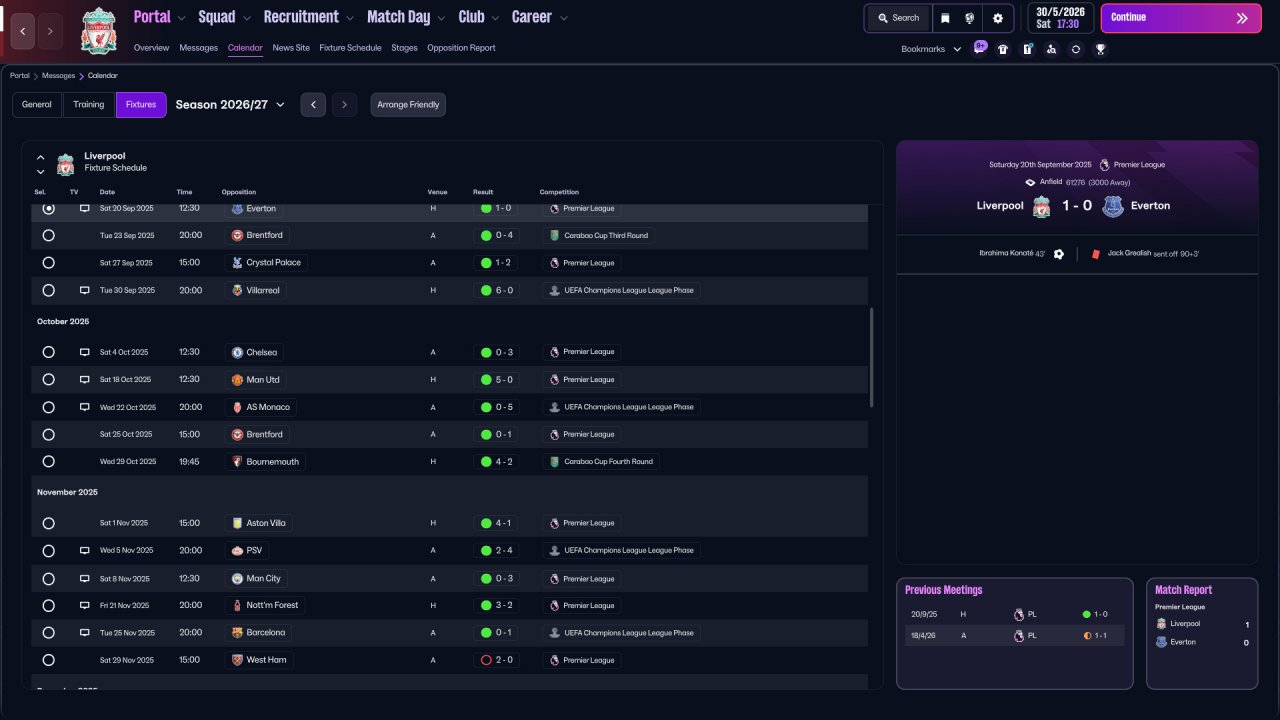Select the PSV fixture radio button
This screenshot has height=720, width=1280.
pyautogui.click(x=48, y=551)
